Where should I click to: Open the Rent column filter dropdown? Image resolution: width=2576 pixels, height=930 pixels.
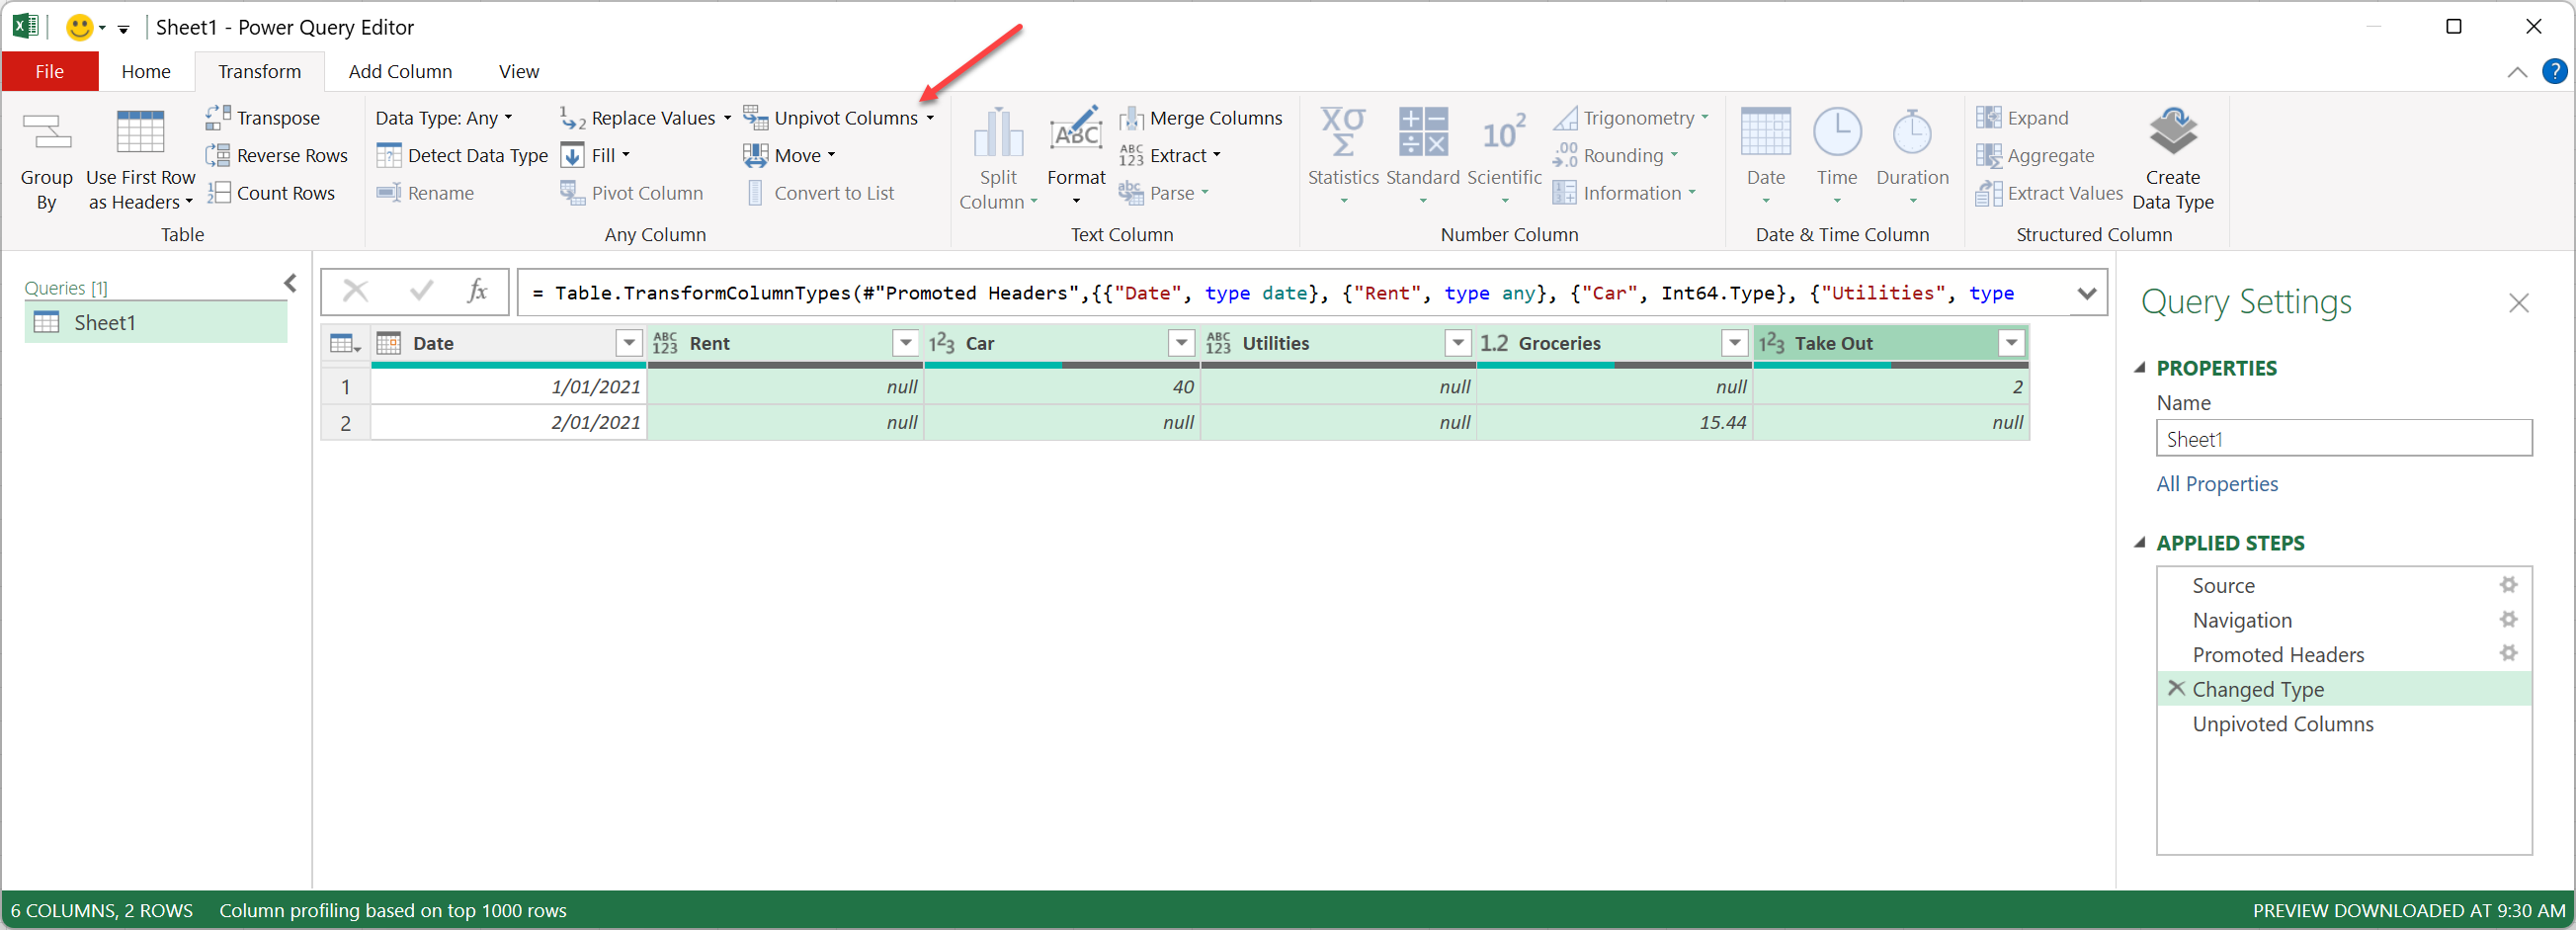[x=905, y=343]
